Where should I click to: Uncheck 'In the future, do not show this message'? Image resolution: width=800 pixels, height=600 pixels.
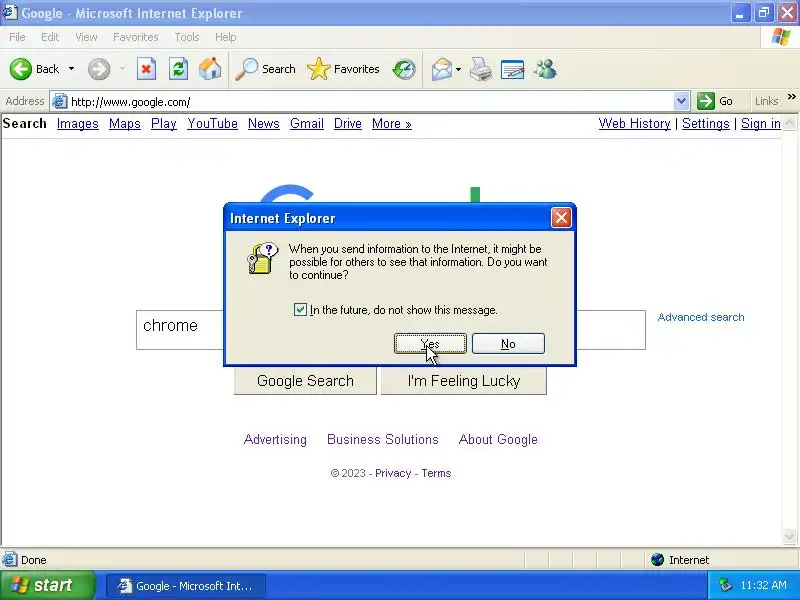[300, 310]
